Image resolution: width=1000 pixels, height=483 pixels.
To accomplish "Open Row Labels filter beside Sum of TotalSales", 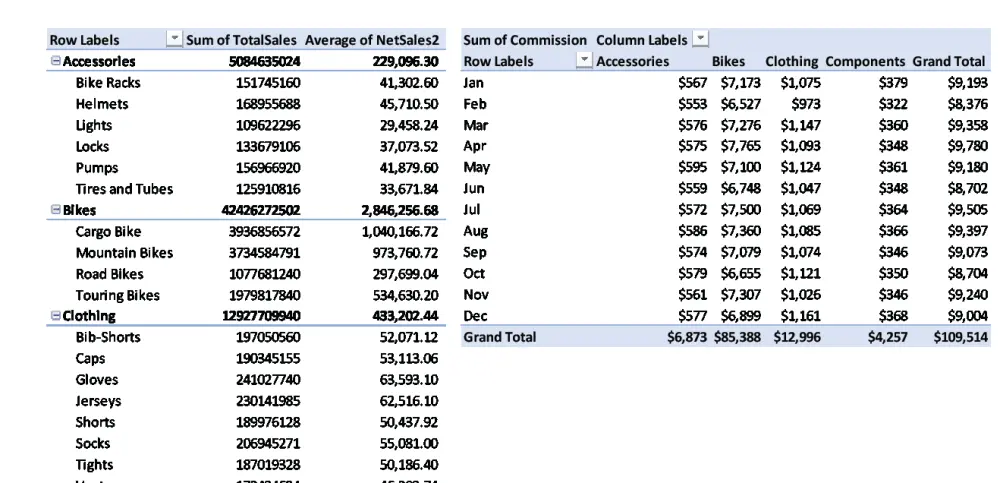I will 174,40.
